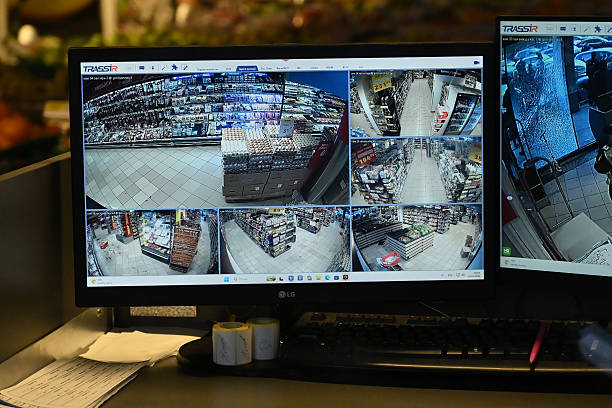The width and height of the screenshot is (612, 408).
Task: Open the Windows Start button on the taskbar
Action: [x=226, y=279]
